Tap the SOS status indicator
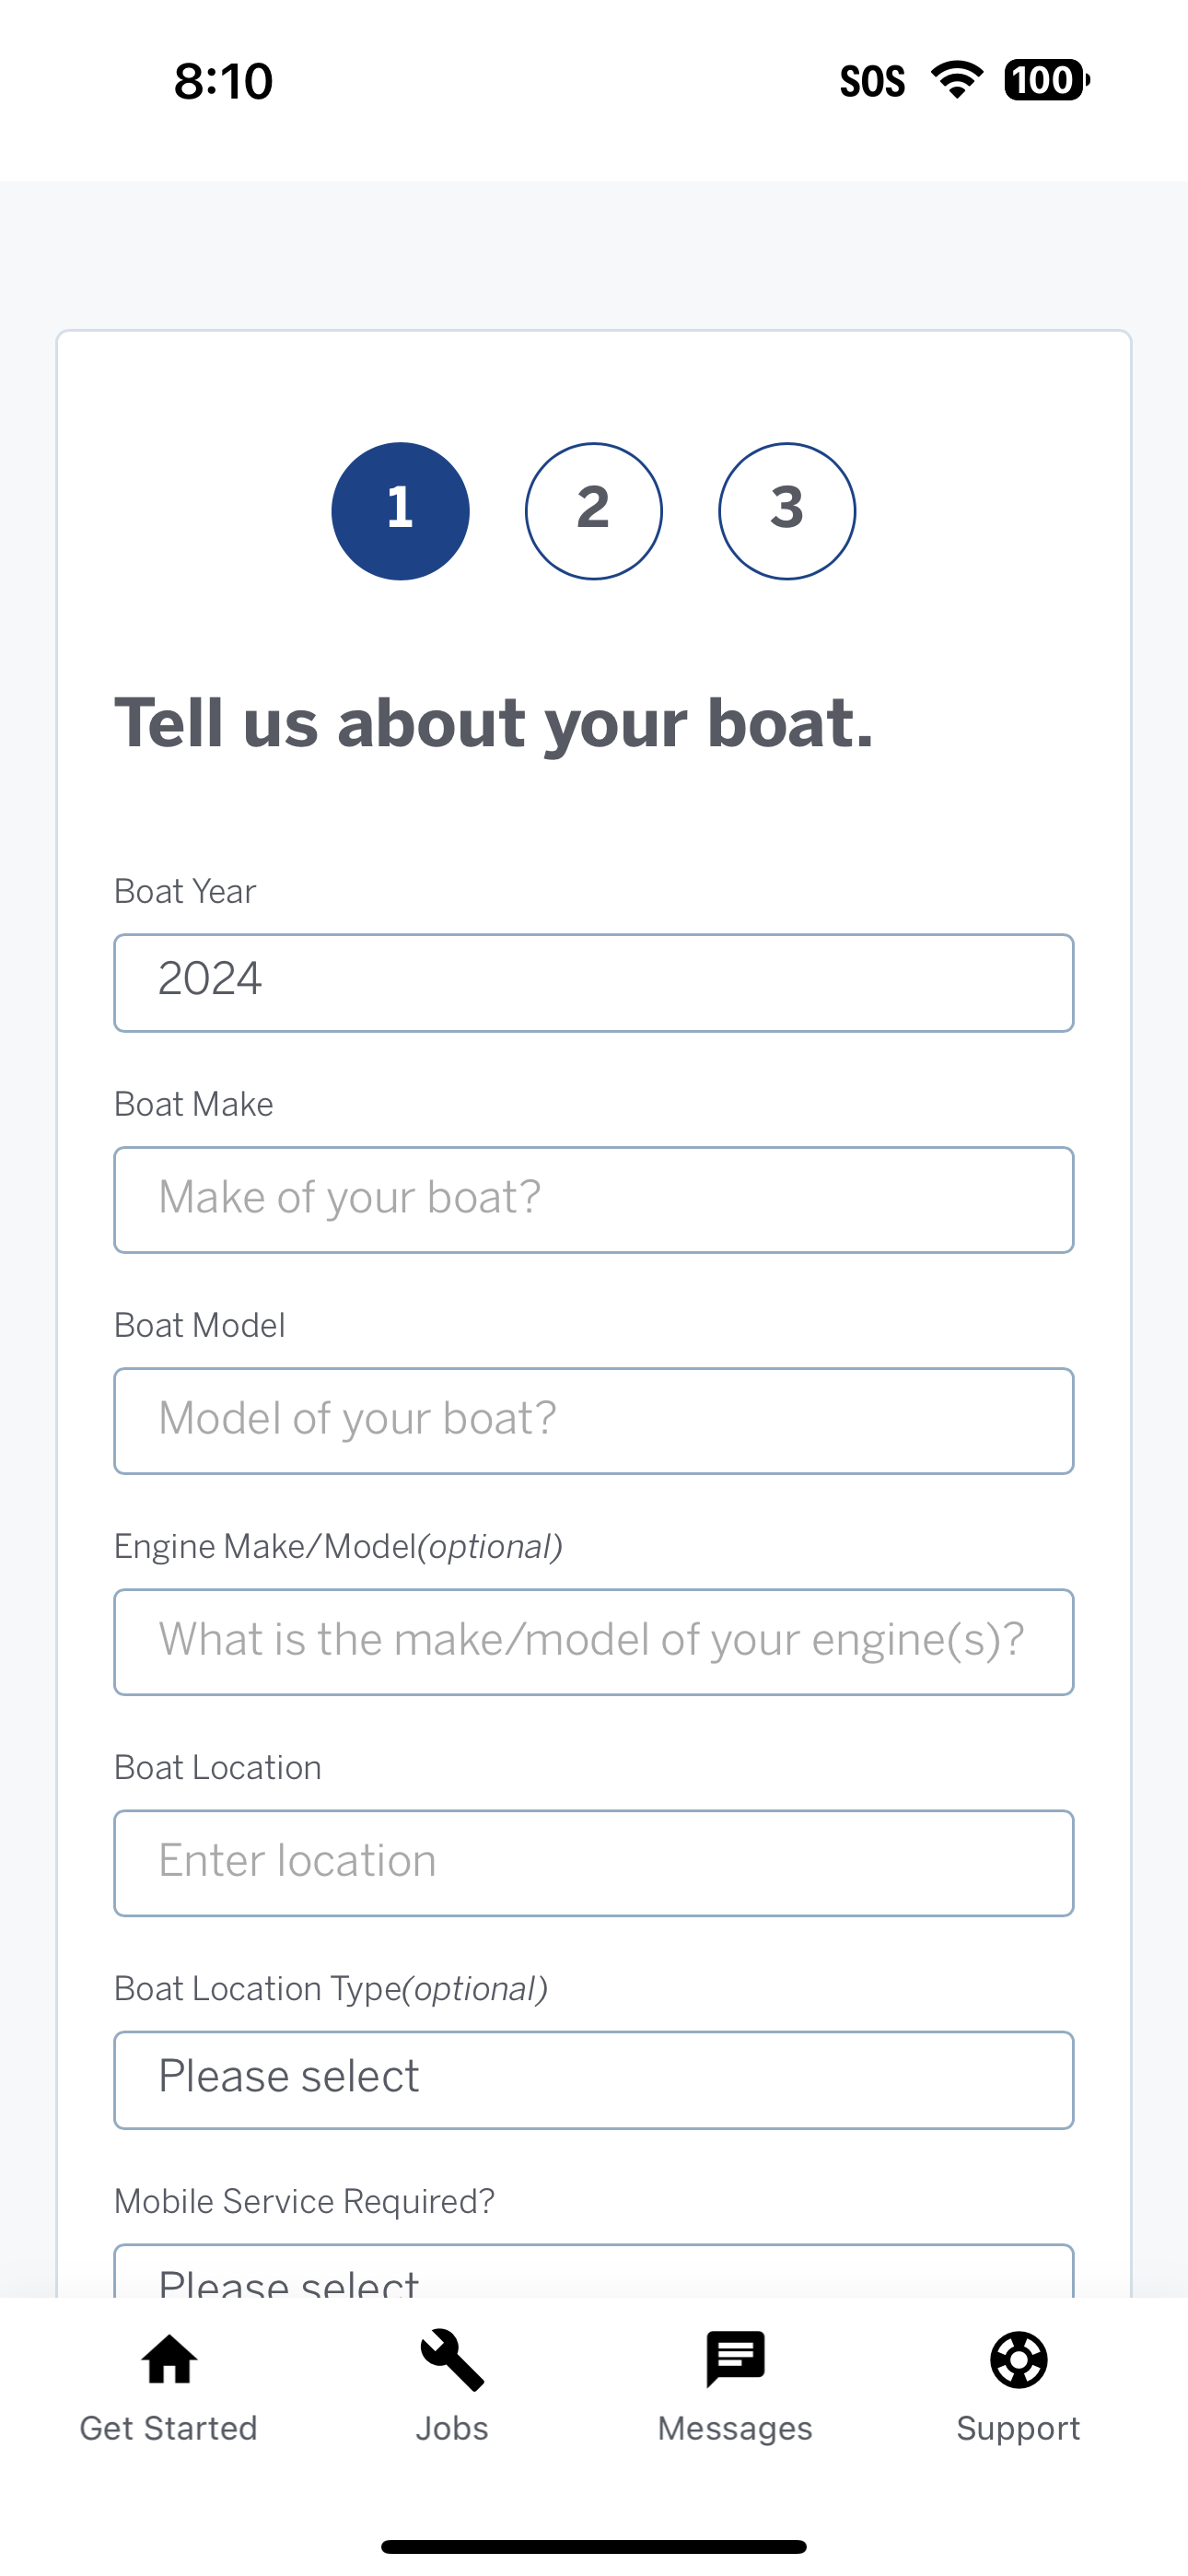1188x2576 pixels. pos(872,81)
